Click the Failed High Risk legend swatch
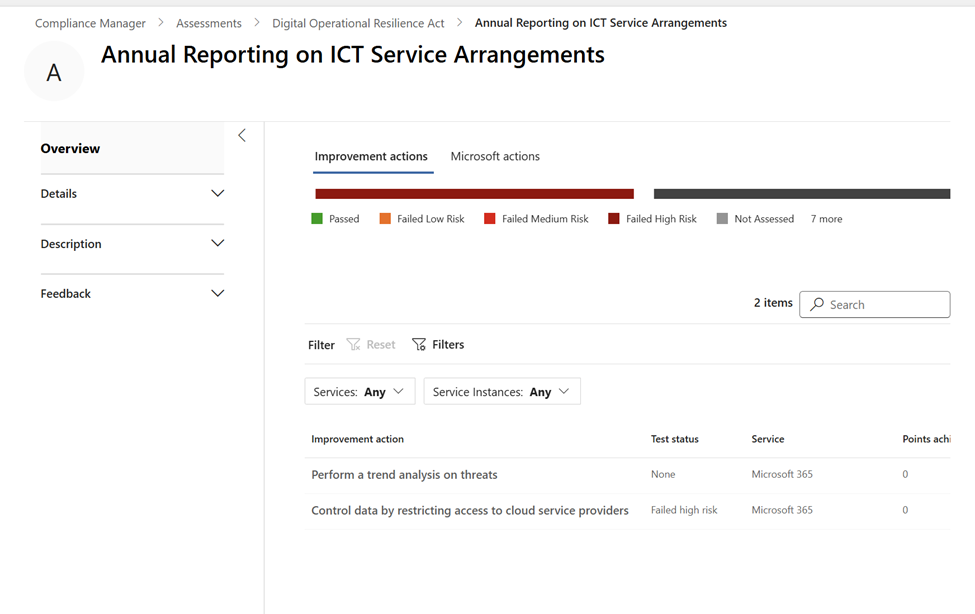975x614 pixels. pos(614,218)
